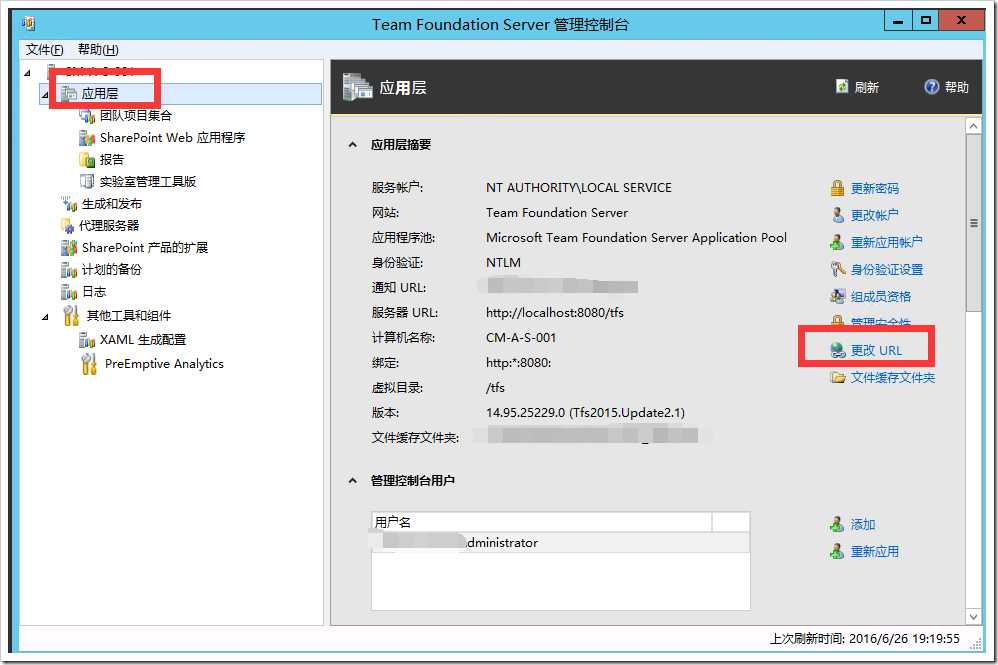Click the 更新密码 lock icon
This screenshot has height=665, width=998.
[x=838, y=188]
